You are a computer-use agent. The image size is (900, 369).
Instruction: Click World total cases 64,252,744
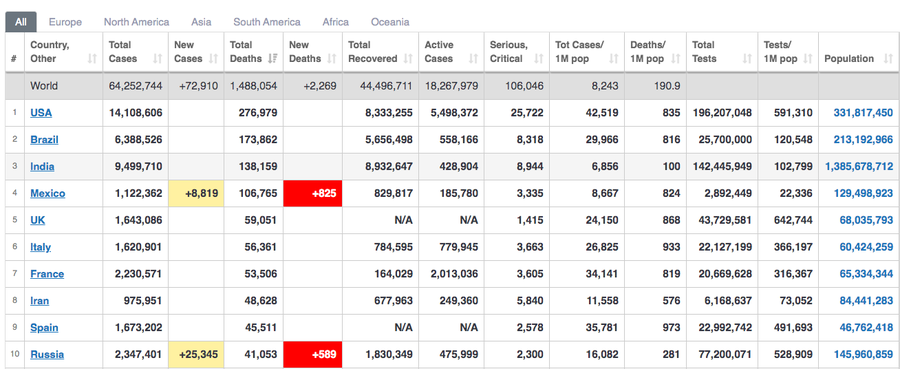135,87
